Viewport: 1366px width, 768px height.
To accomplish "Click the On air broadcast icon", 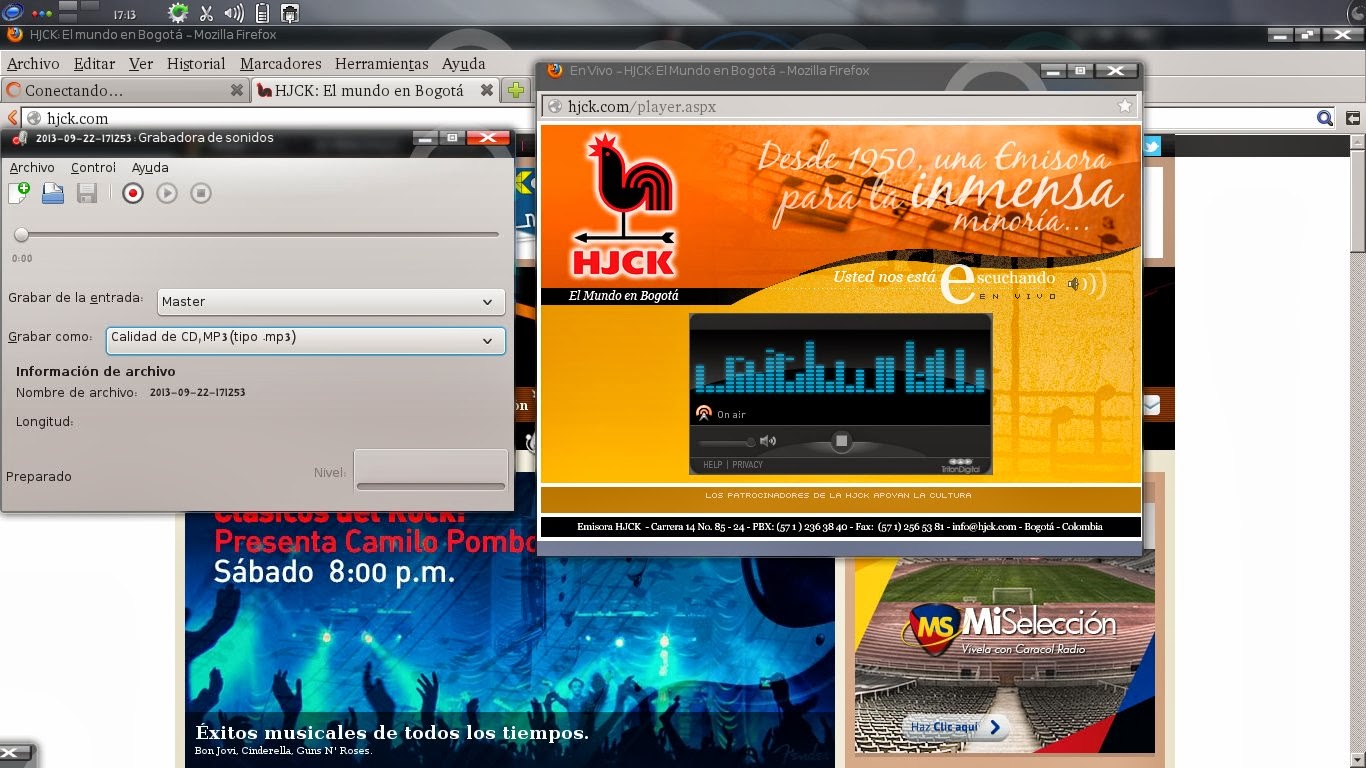I will point(703,414).
